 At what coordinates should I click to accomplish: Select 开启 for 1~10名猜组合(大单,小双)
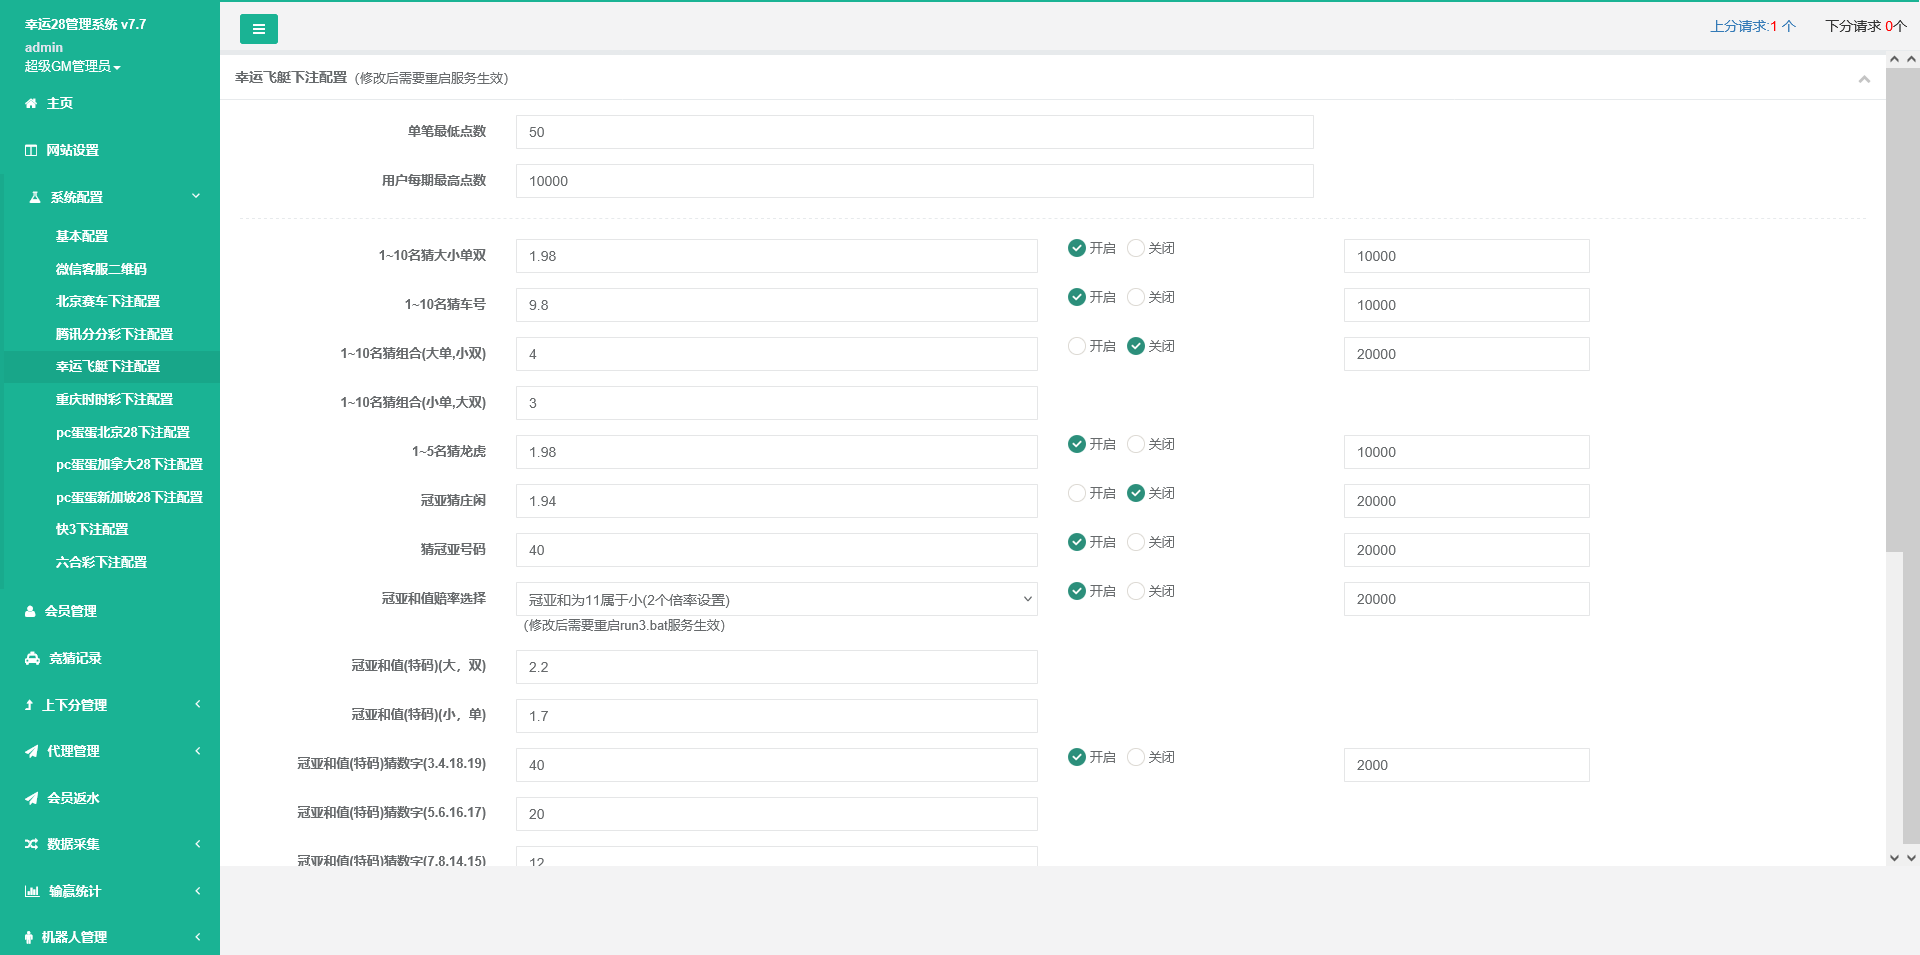pos(1077,346)
